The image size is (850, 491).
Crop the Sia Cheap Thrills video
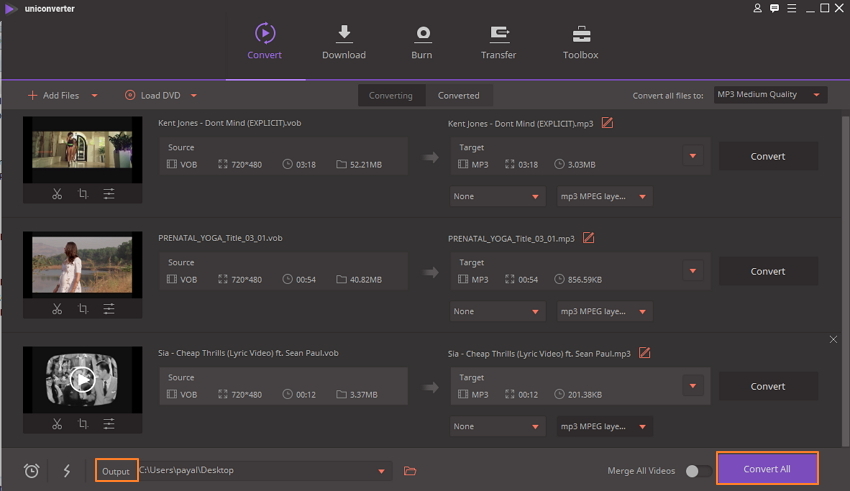tap(83, 423)
